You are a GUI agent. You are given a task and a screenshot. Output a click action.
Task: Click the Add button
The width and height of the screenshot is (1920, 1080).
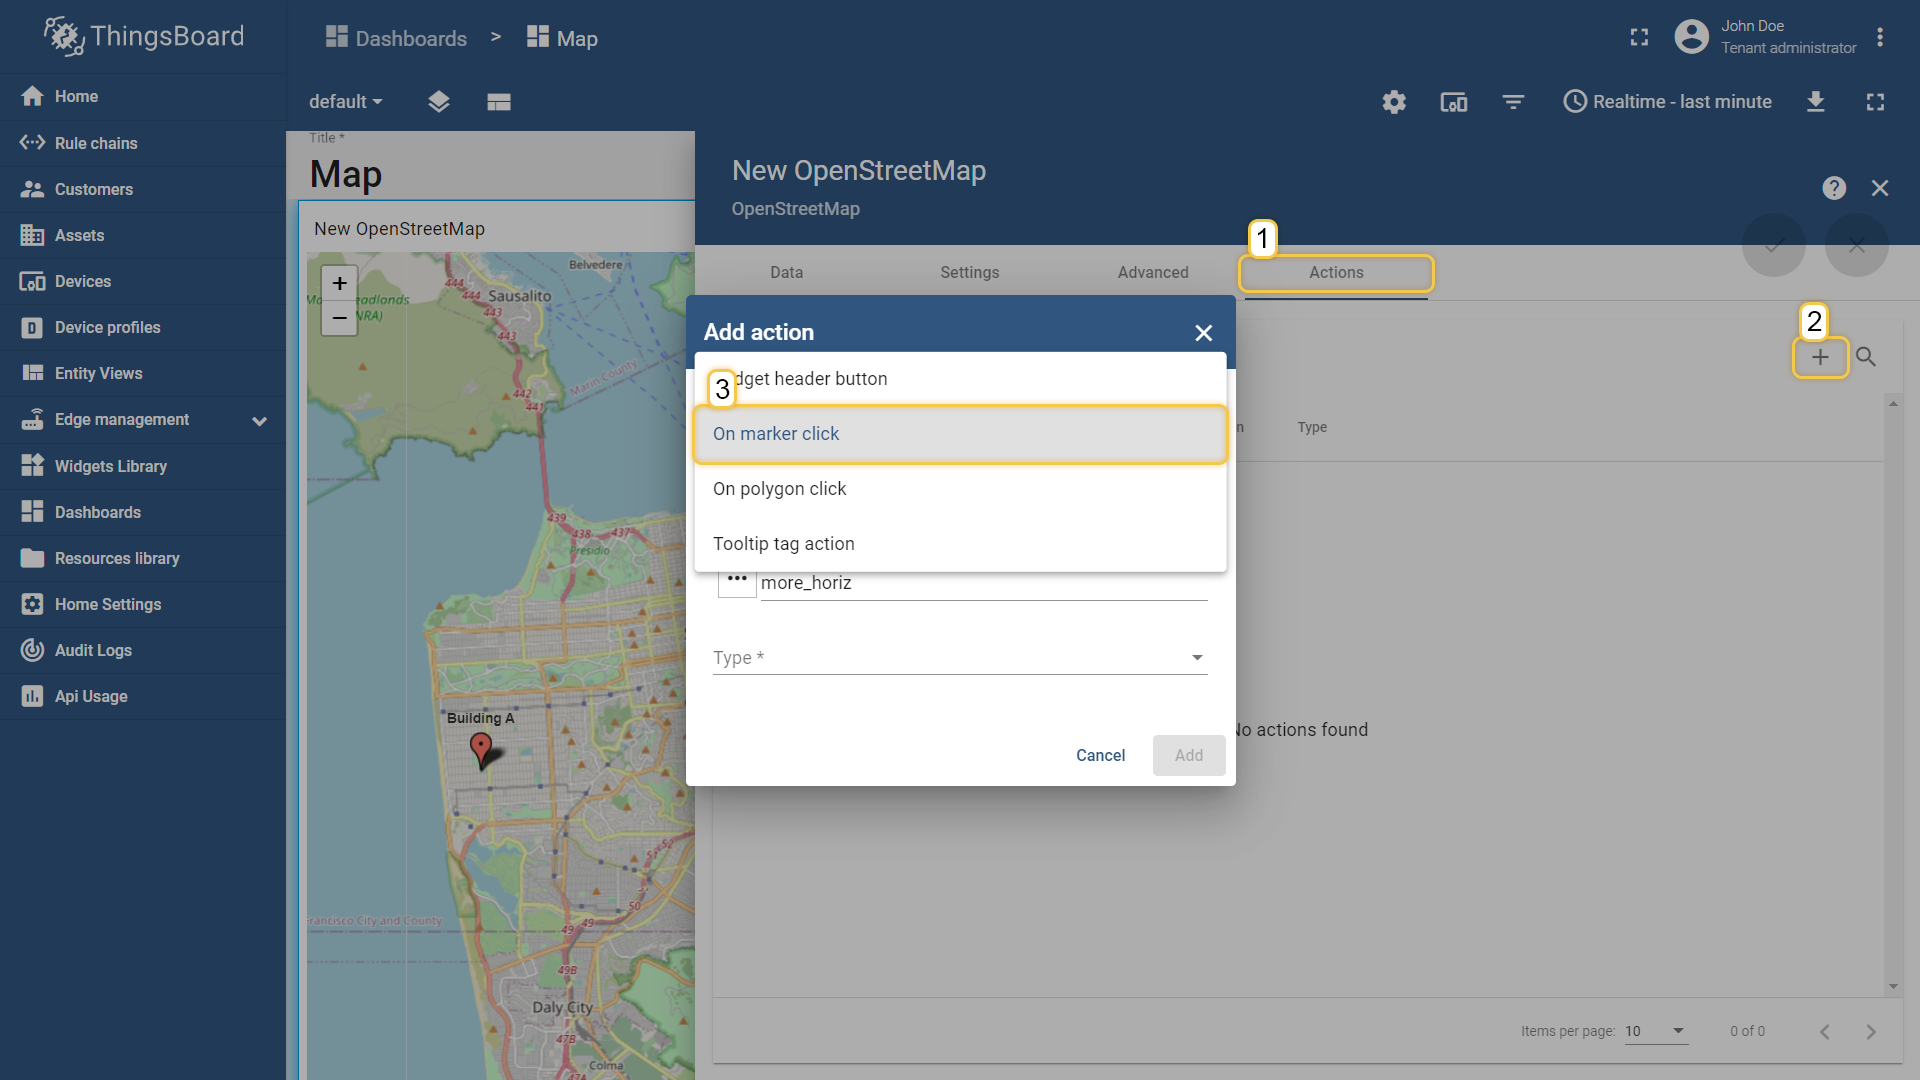(x=1189, y=755)
